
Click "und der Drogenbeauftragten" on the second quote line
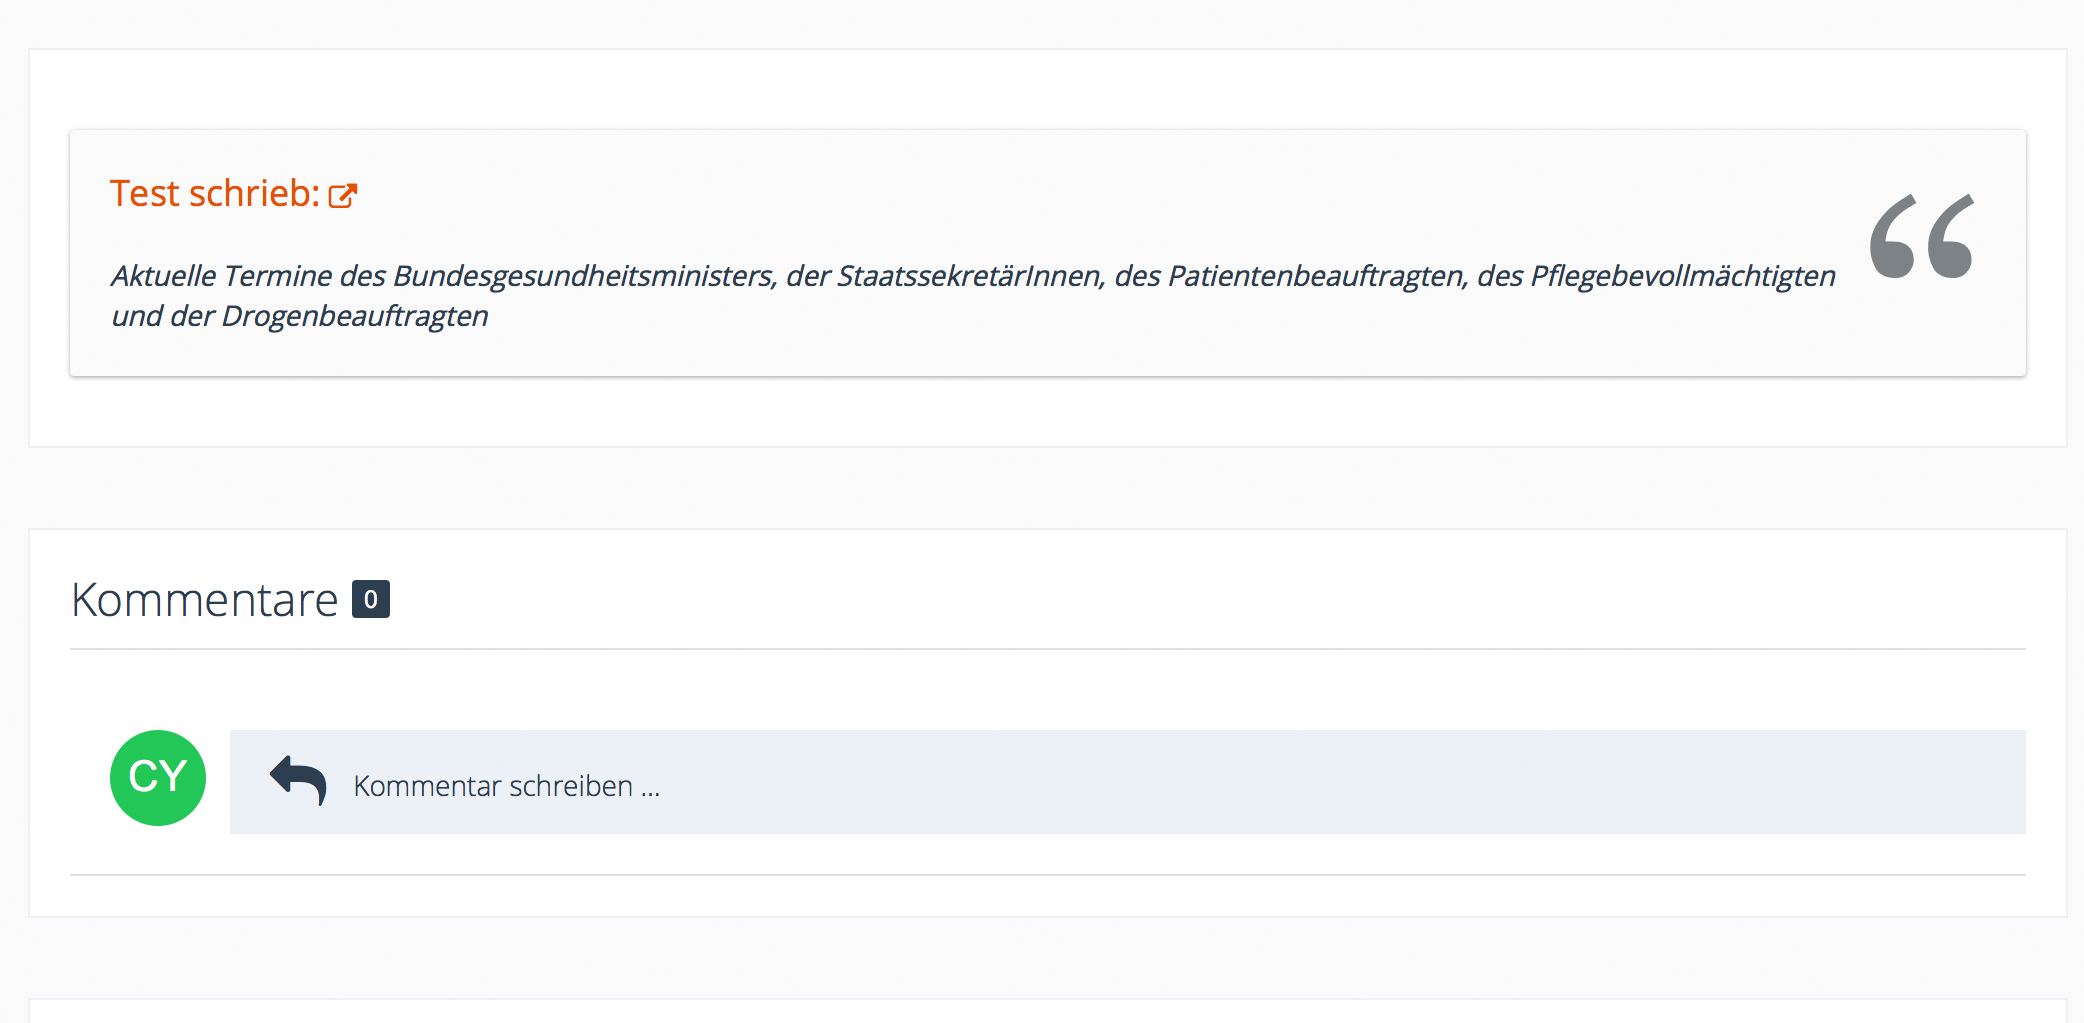click(x=300, y=316)
